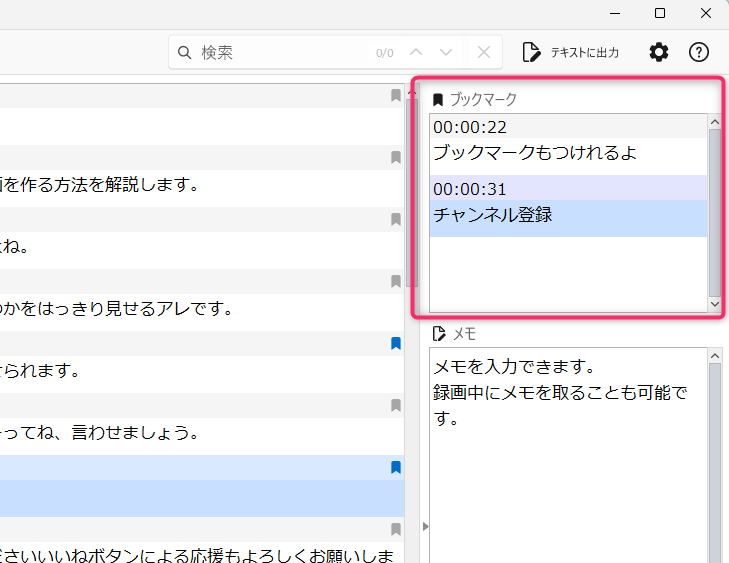729x563 pixels.
Task: Focus the 検索 search input field
Action: pos(280,52)
